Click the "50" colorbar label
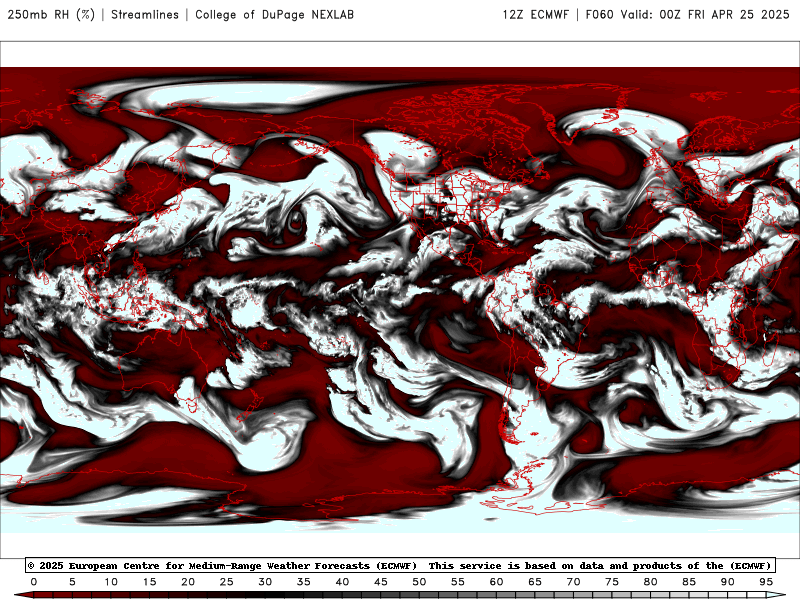The image size is (800, 600). pos(419,582)
